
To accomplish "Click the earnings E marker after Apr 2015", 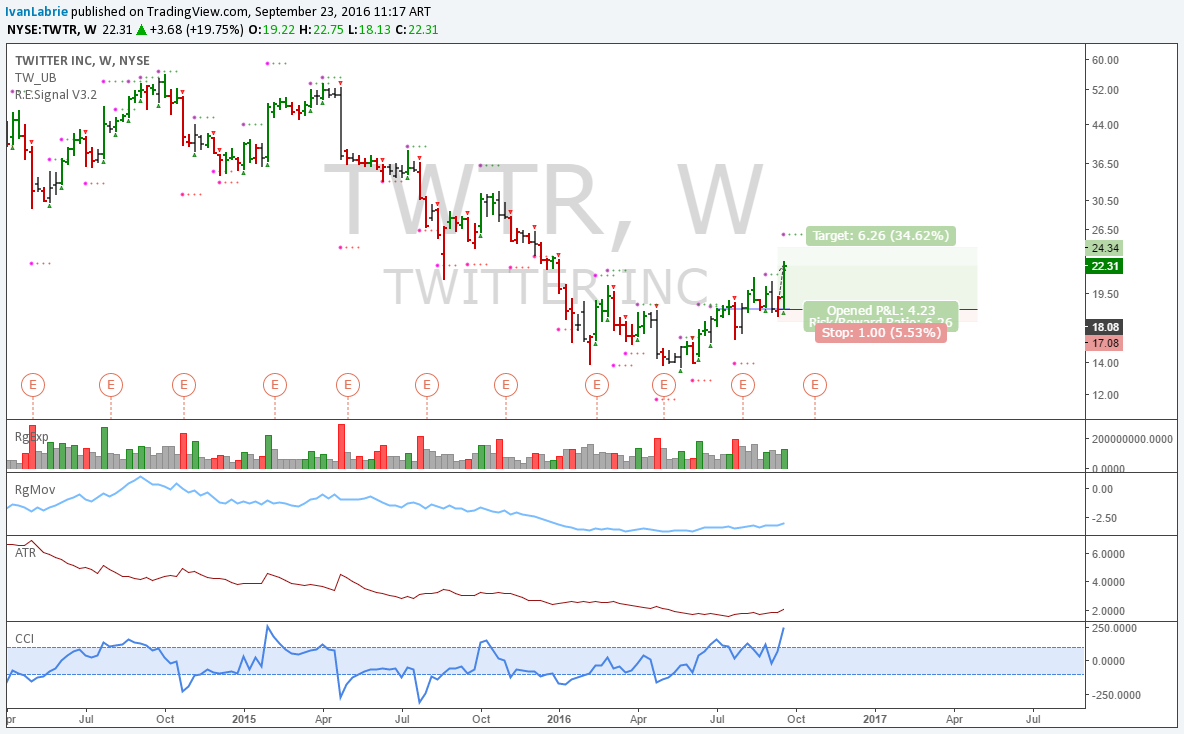I will [x=347, y=385].
